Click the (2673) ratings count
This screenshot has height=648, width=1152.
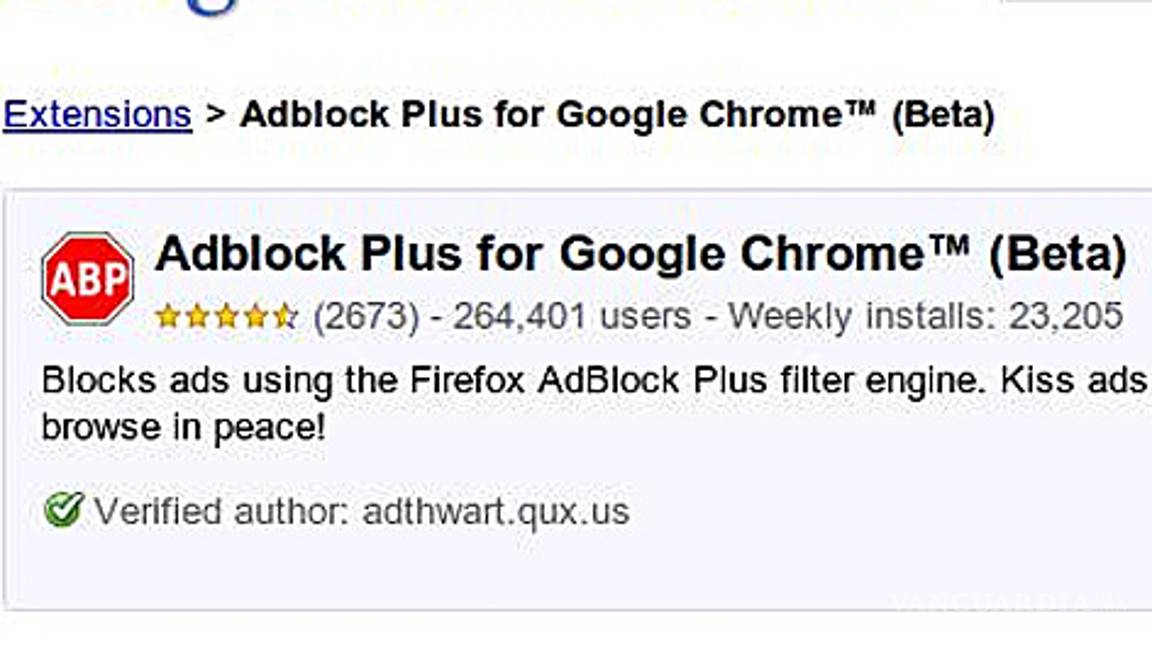point(365,318)
